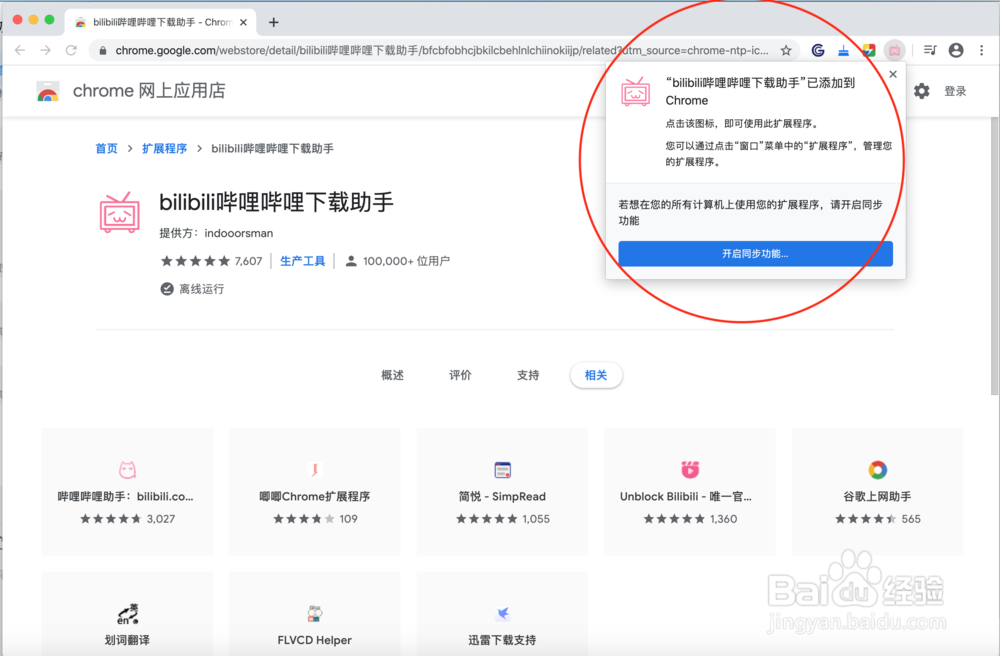1000x656 pixels.
Task: Open 唧唧Chrome扩展程序 card
Action: 314,492
